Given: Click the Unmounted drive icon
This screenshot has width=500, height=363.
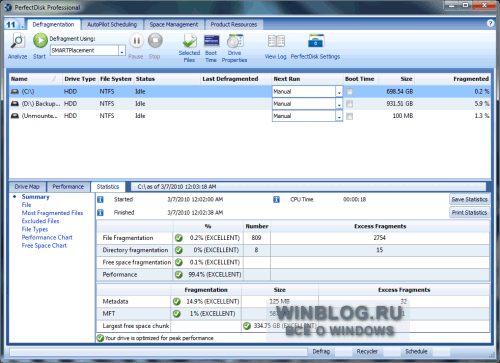Looking at the screenshot, I should click(x=15, y=116).
